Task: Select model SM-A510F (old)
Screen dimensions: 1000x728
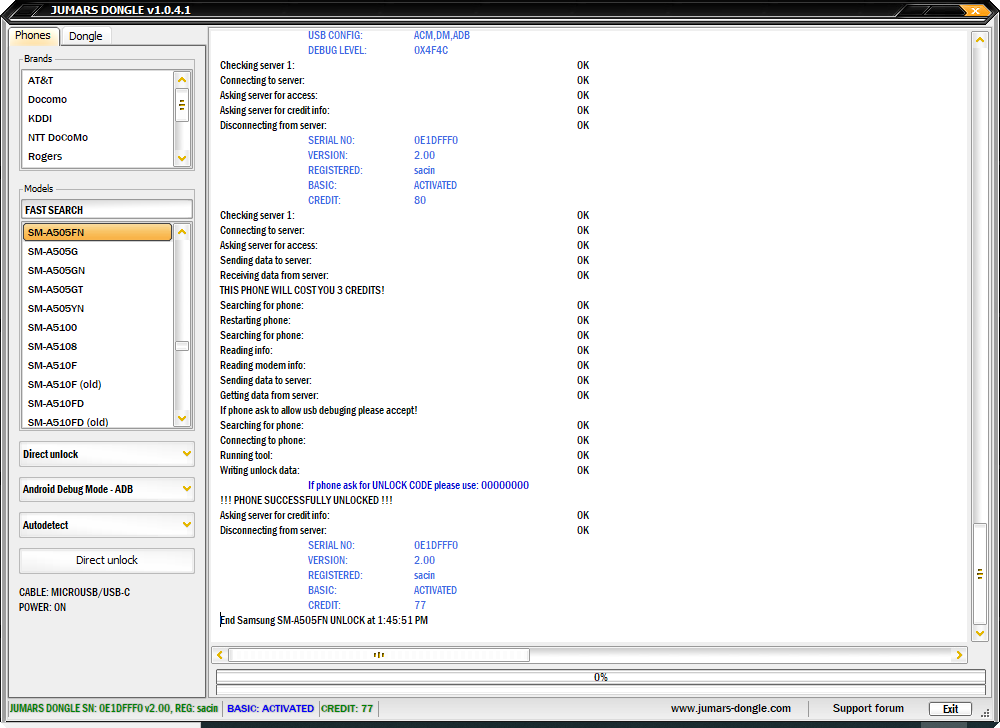Action: pyautogui.click(x=97, y=384)
